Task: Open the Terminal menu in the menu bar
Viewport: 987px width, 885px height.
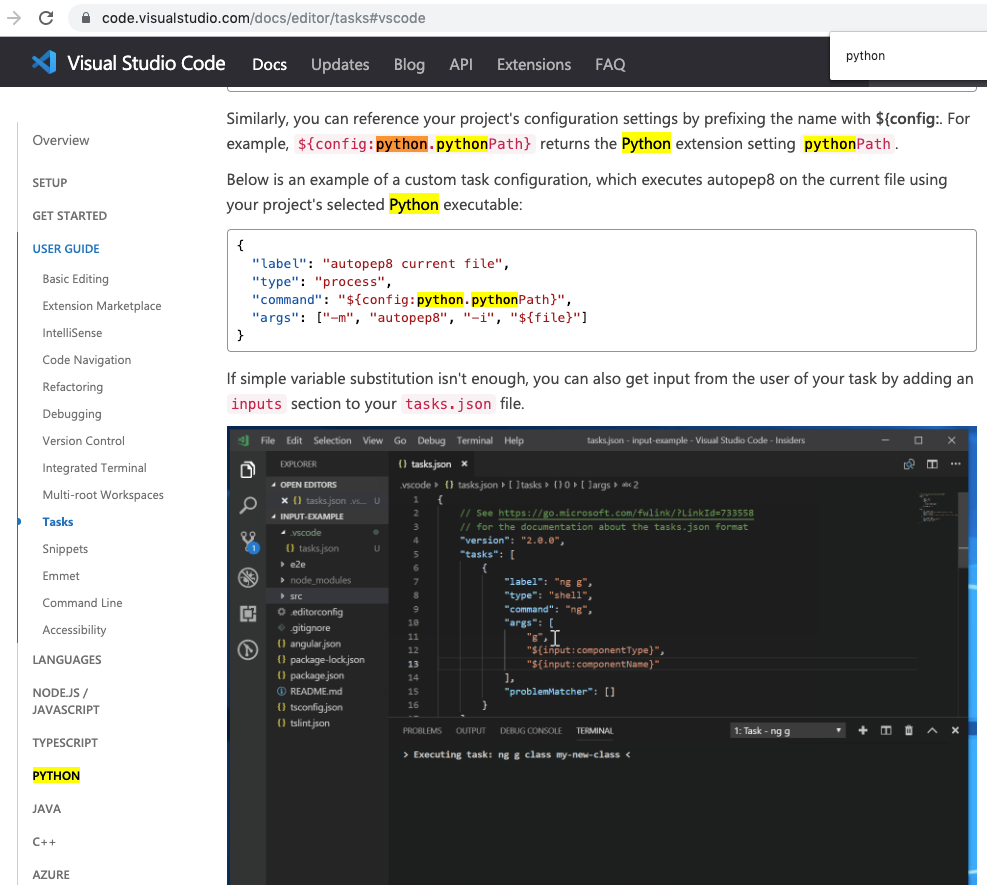Action: (474, 440)
